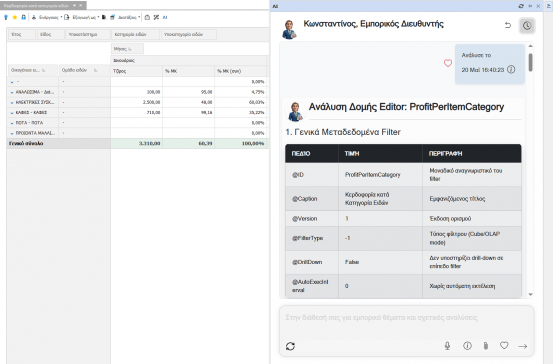Click the ΗΛΕΚΤΡΙΚΕΣ turnover cell 2.500,00

point(136,102)
